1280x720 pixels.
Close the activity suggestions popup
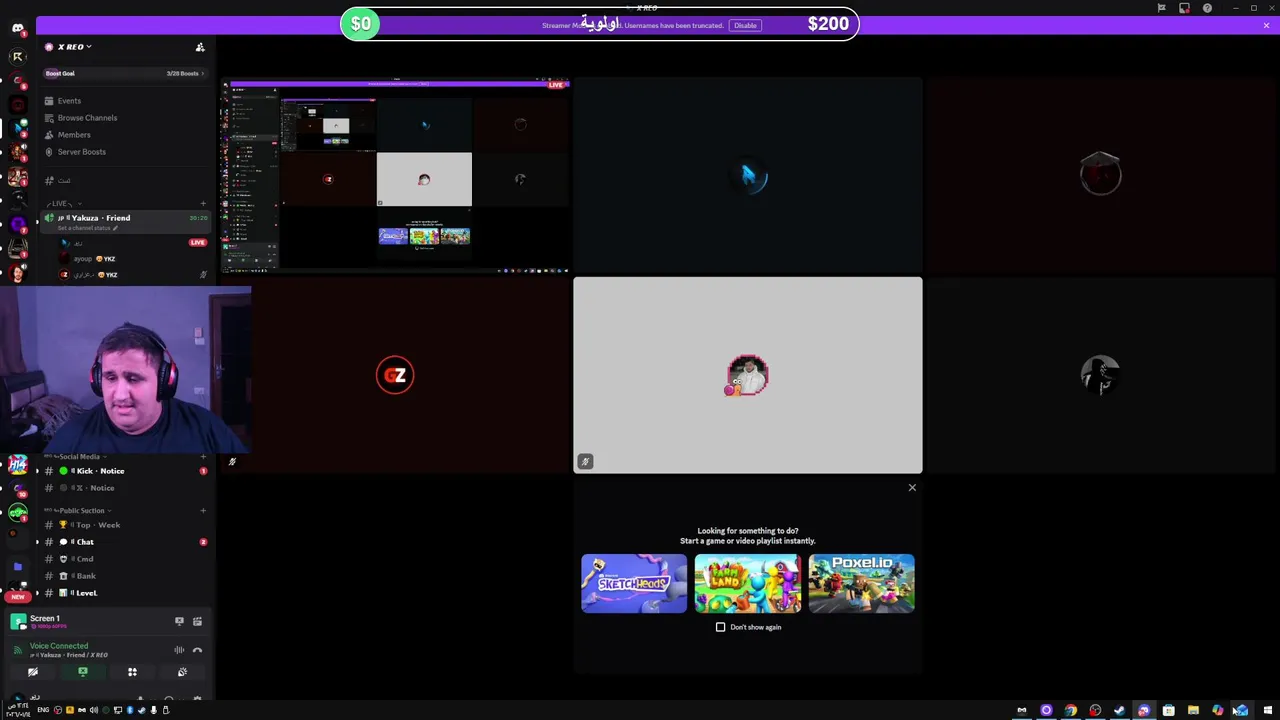point(912,488)
